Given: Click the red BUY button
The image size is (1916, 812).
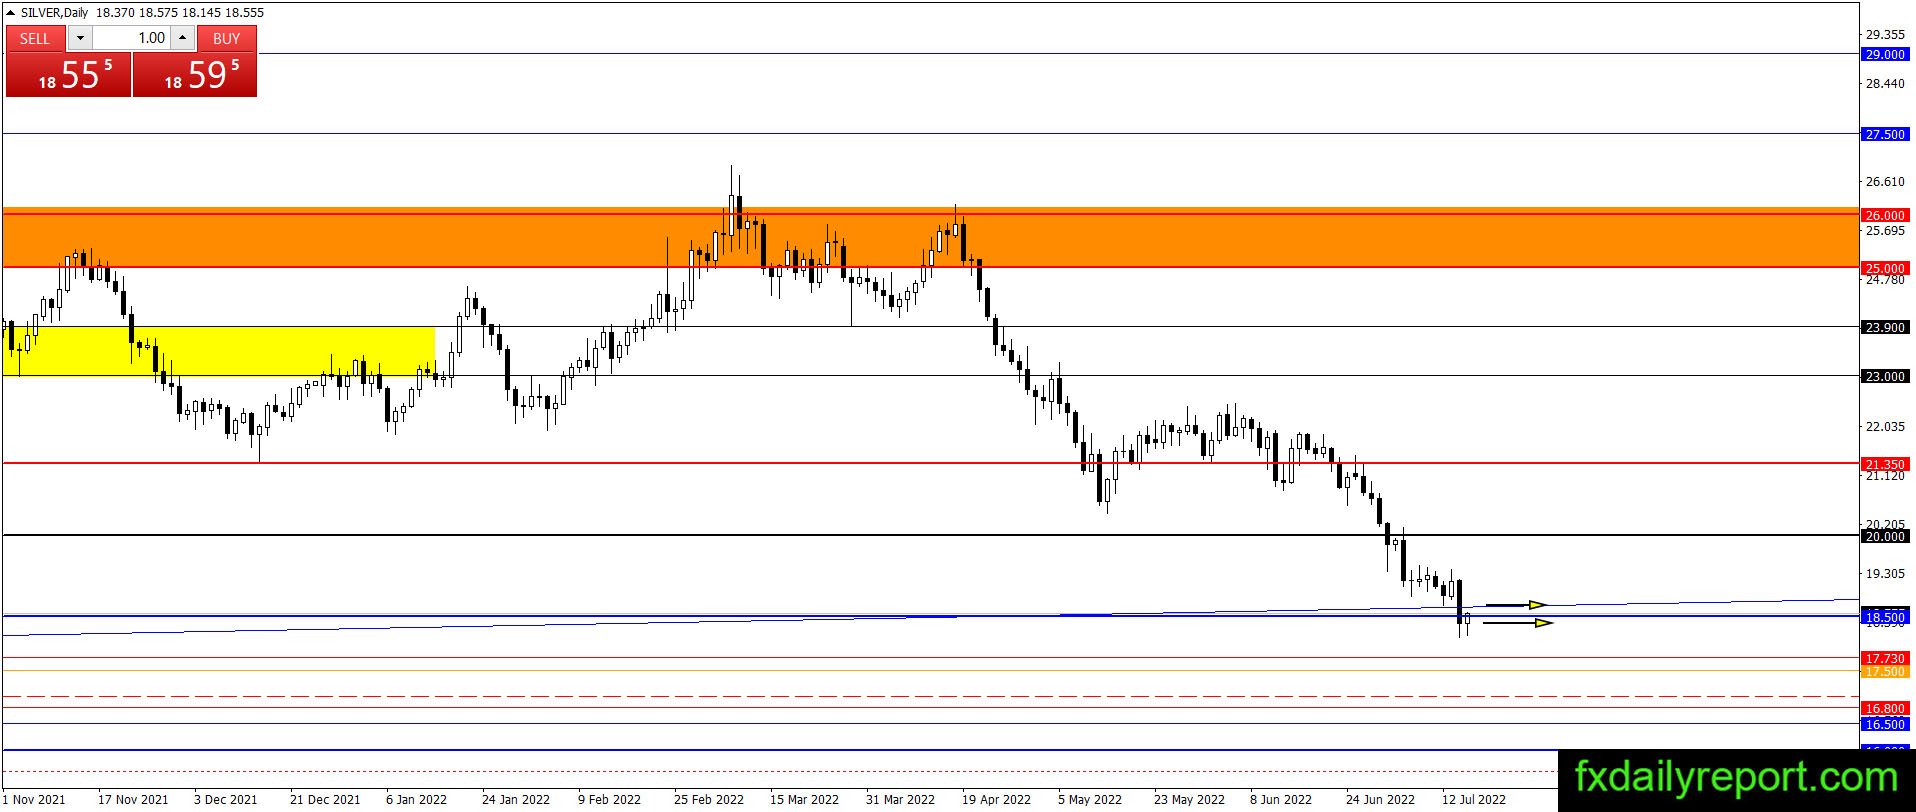Looking at the screenshot, I should [x=227, y=38].
